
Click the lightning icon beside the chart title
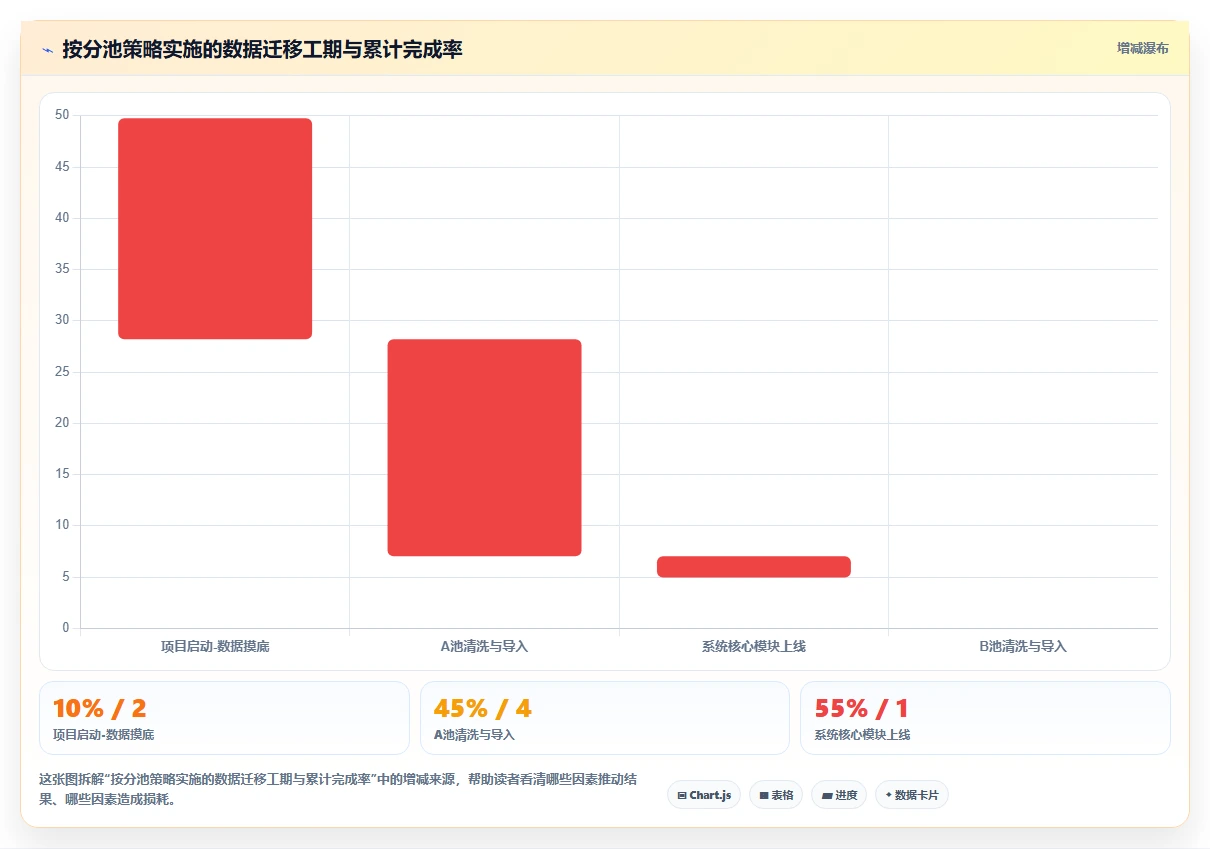(x=47, y=50)
